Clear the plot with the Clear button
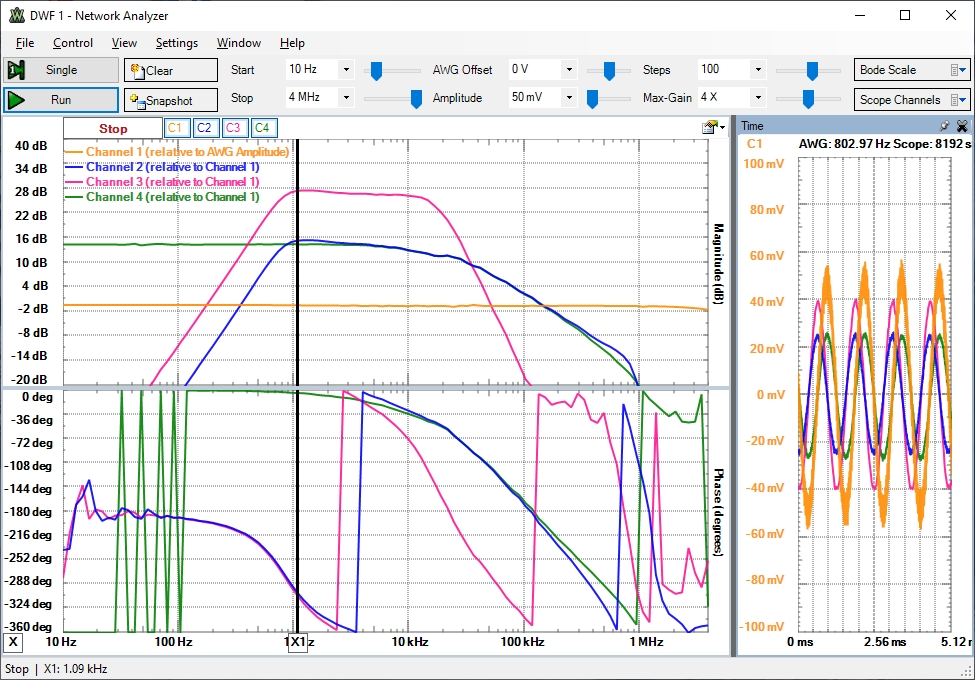The height and width of the screenshot is (680, 975). tap(170, 70)
